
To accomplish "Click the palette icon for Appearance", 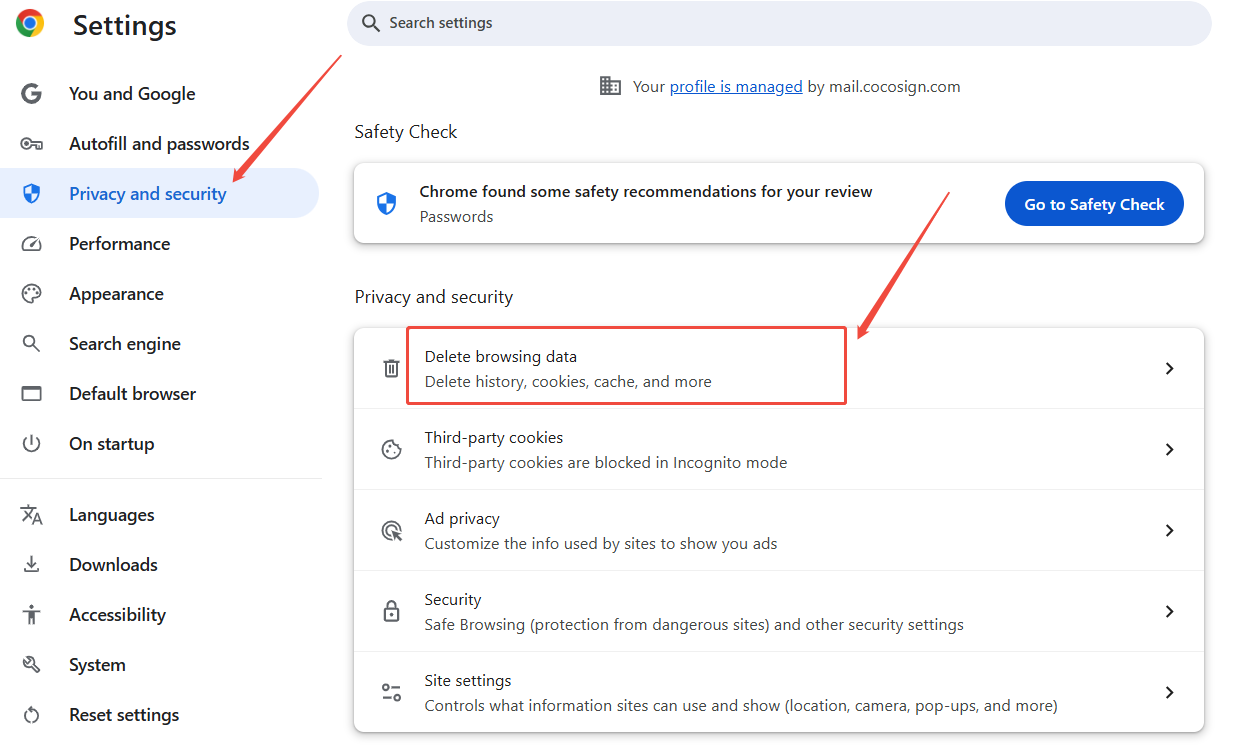I will [x=32, y=294].
